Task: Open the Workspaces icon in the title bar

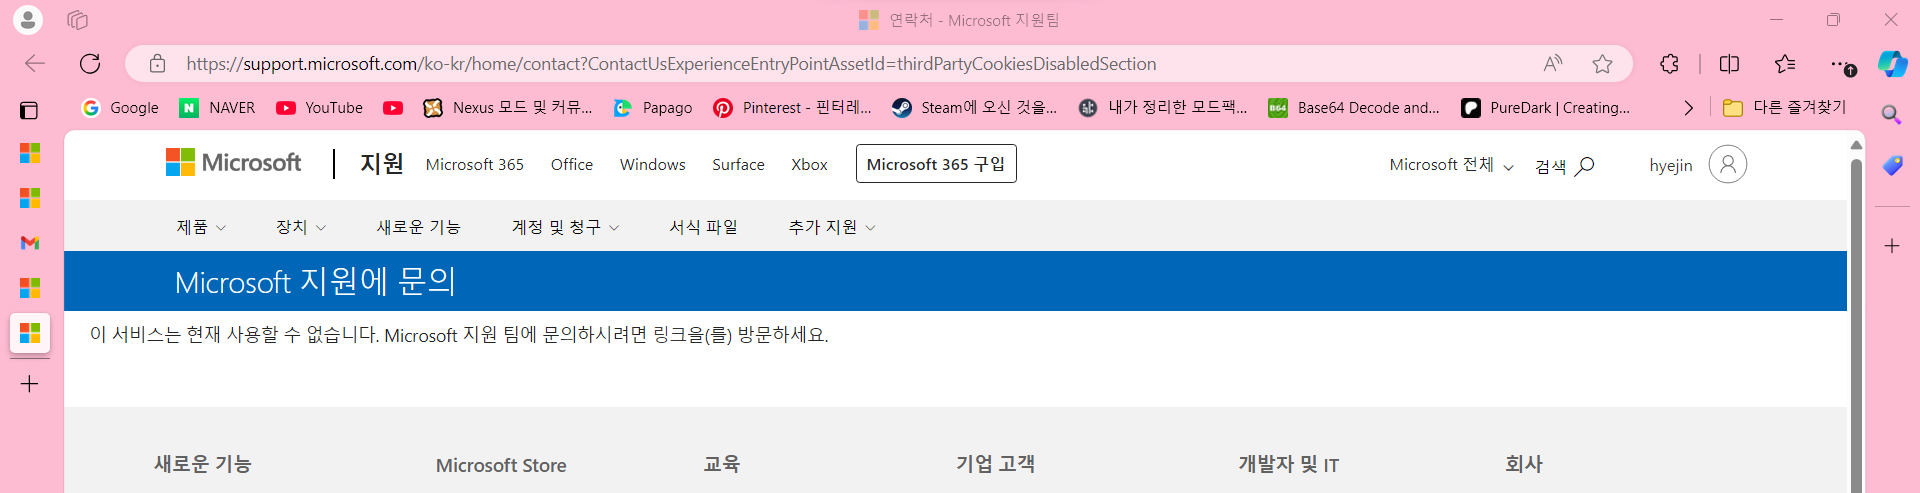Action: coord(78,20)
